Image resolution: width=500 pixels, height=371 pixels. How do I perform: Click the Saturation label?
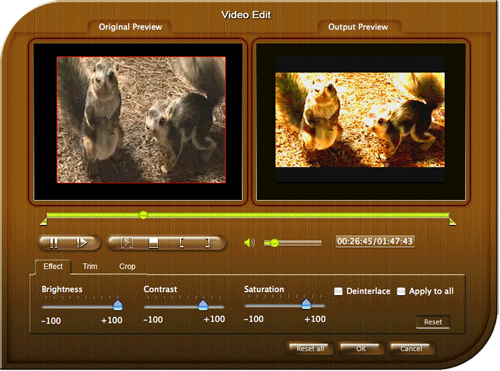pyautogui.click(x=264, y=289)
